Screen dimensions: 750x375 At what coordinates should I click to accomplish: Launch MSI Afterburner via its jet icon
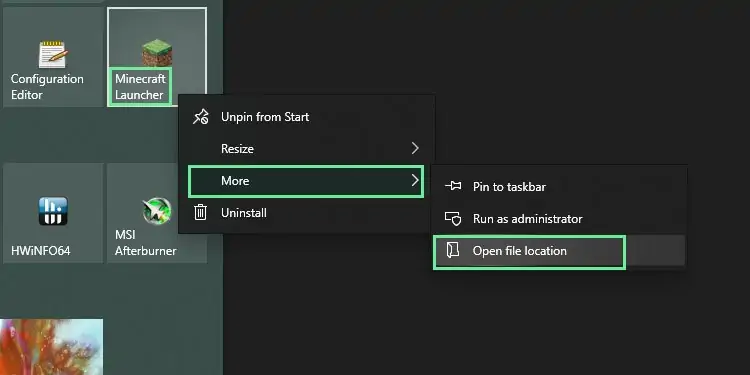click(x=157, y=210)
